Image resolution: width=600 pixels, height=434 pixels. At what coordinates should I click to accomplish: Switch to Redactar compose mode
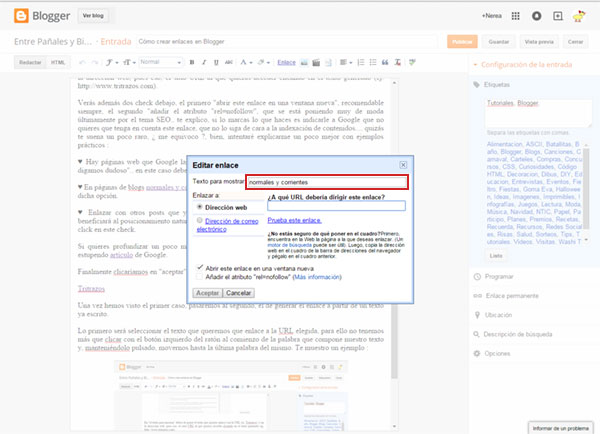[x=30, y=62]
